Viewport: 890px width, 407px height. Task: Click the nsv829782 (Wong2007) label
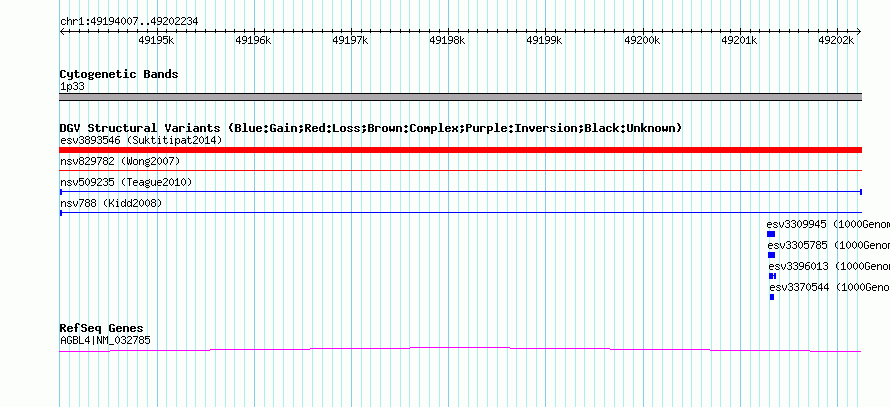click(x=120, y=162)
